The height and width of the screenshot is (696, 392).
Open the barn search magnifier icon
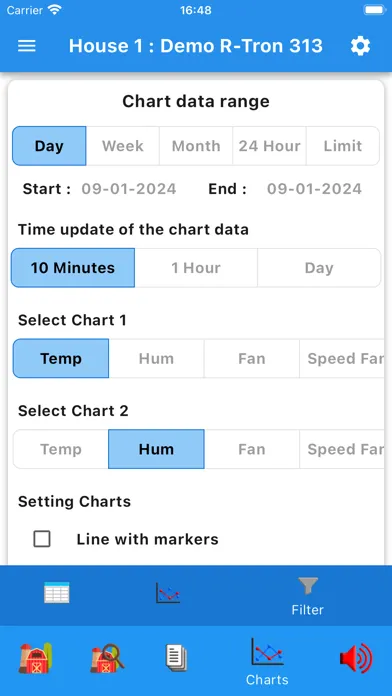tap(107, 658)
